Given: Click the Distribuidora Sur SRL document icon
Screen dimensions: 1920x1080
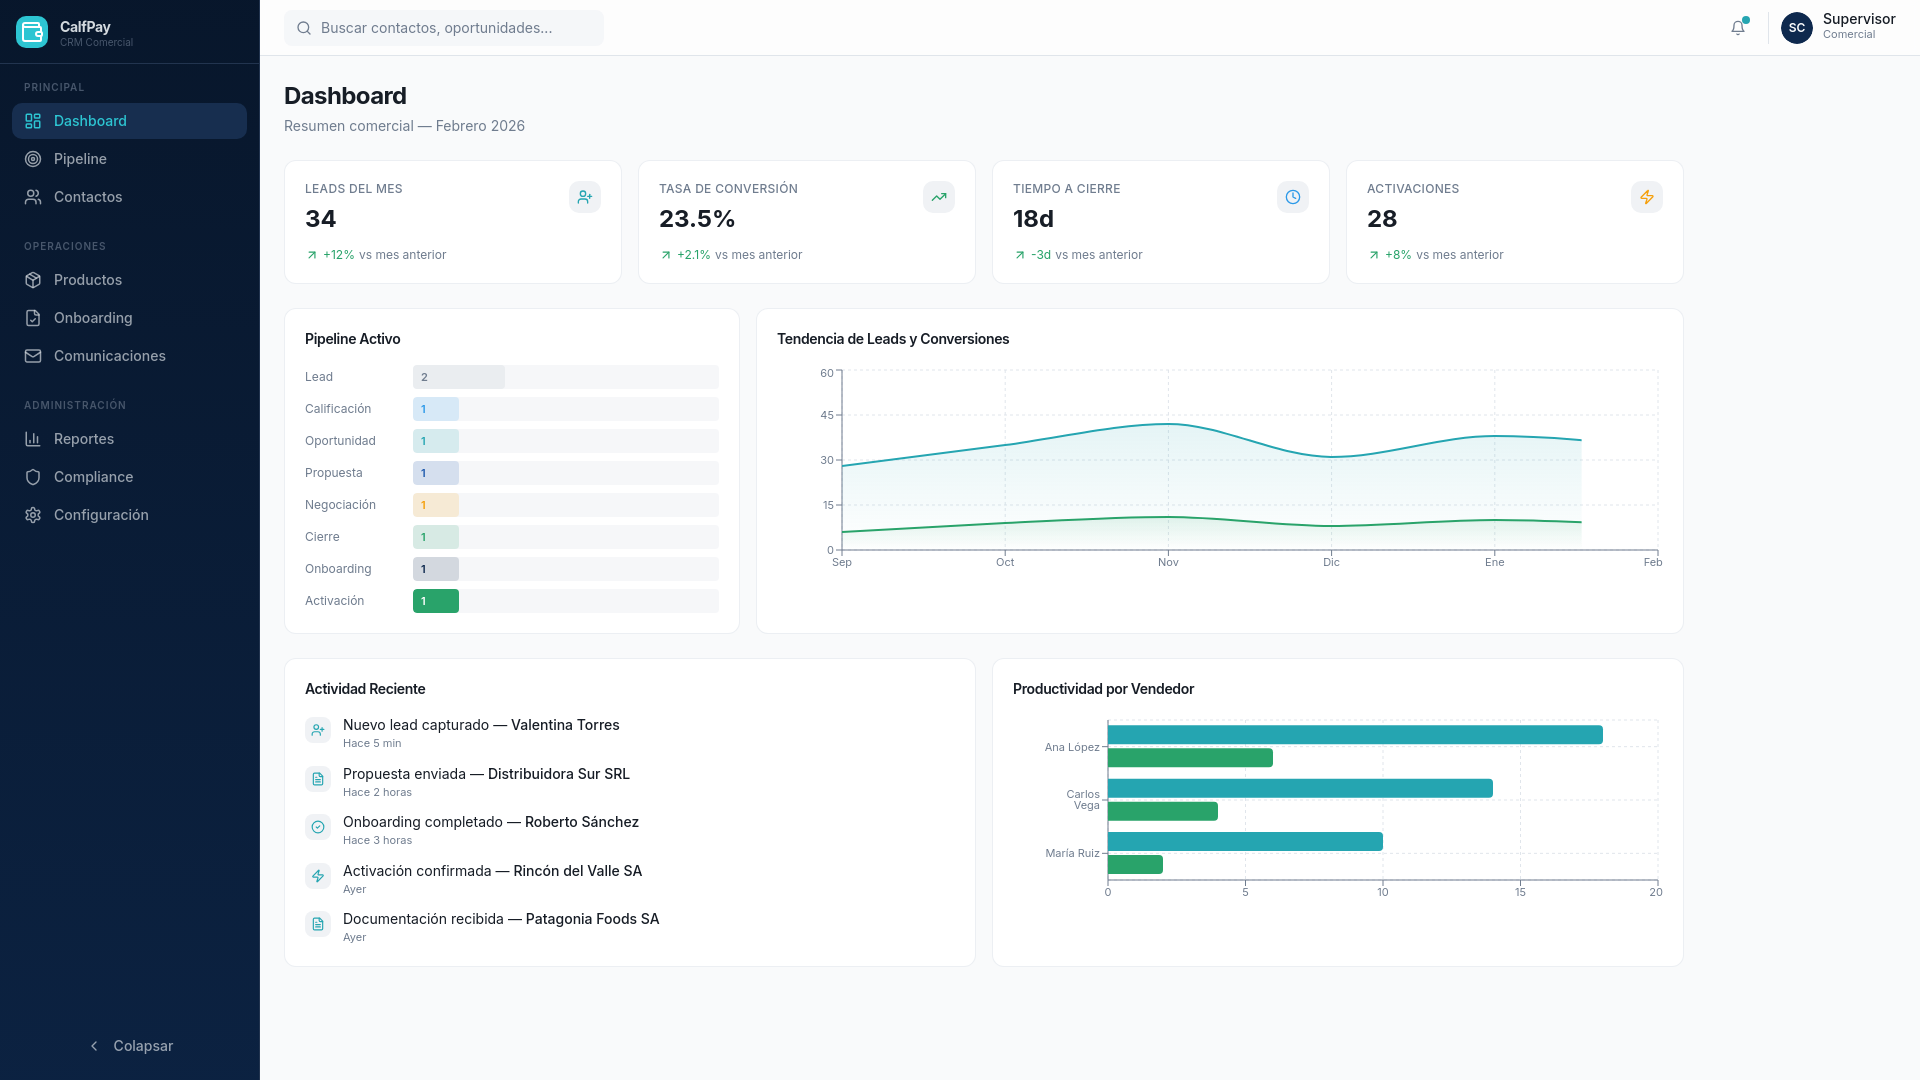Looking at the screenshot, I should (318, 779).
